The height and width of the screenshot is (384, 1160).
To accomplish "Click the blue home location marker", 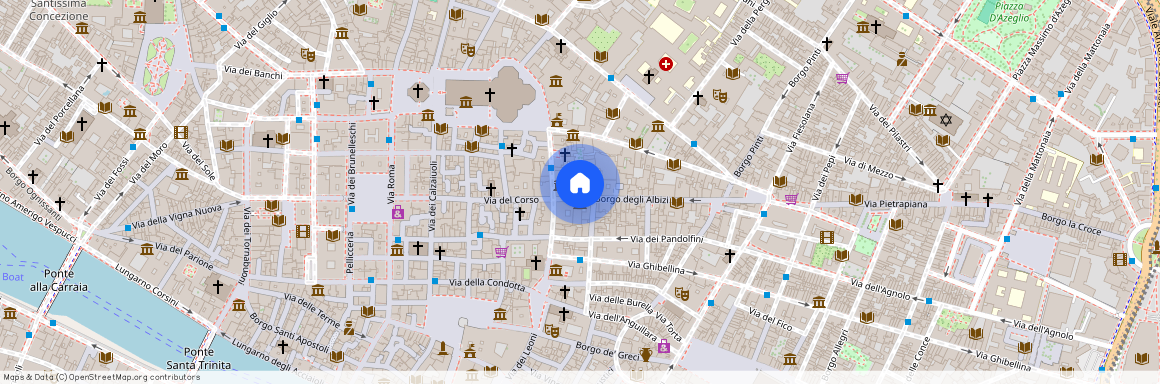I will [x=580, y=184].
